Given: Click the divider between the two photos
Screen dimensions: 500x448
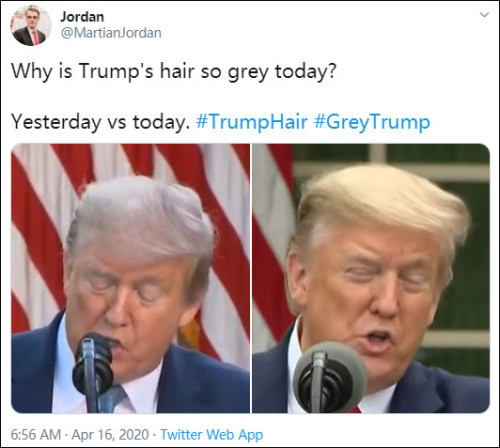Looking at the screenshot, I should pyautogui.click(x=251, y=278).
